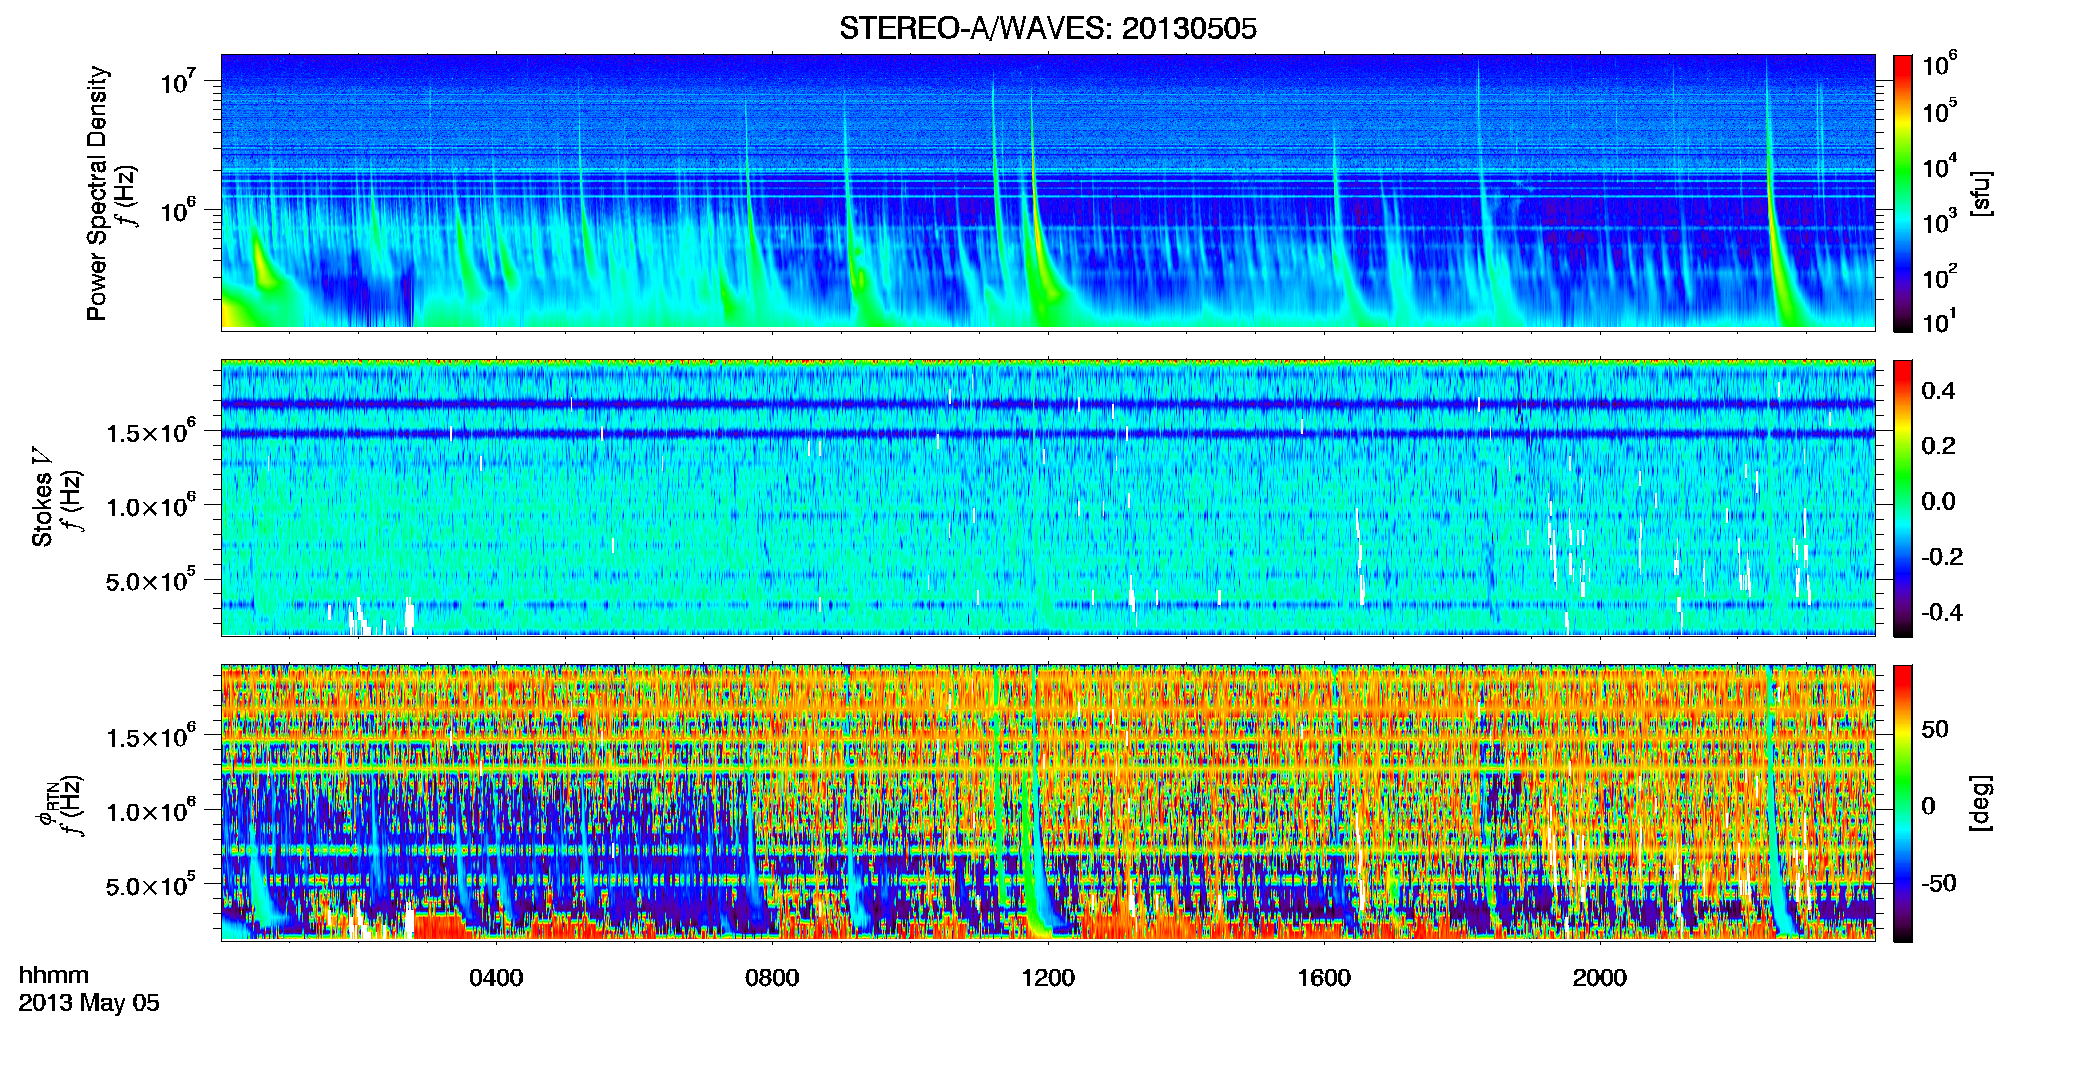Click the -0.4 Stokes V color bar label

(x=1942, y=612)
